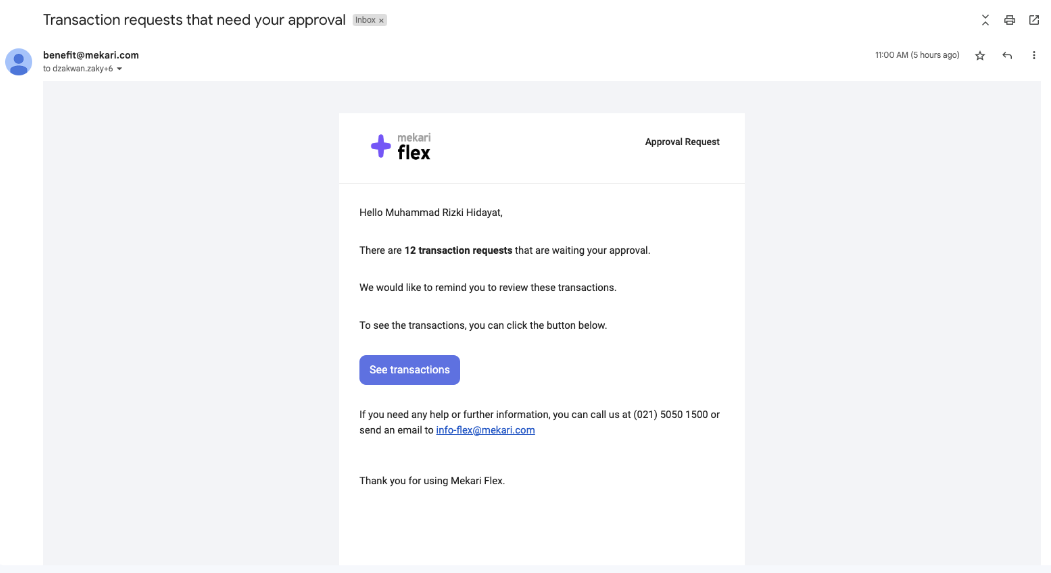Viewport: 1051px width, 573px height.
Task: Select the sender address benefit@mekari.com
Action: pos(91,55)
